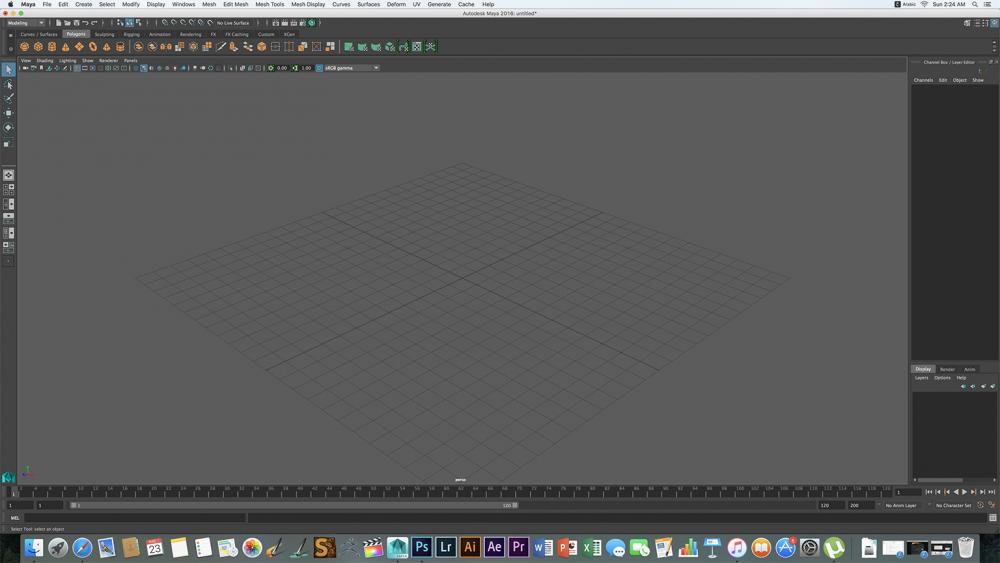This screenshot has height=563, width=1000.
Task: Click the Save Scene icon
Action: coord(76,23)
